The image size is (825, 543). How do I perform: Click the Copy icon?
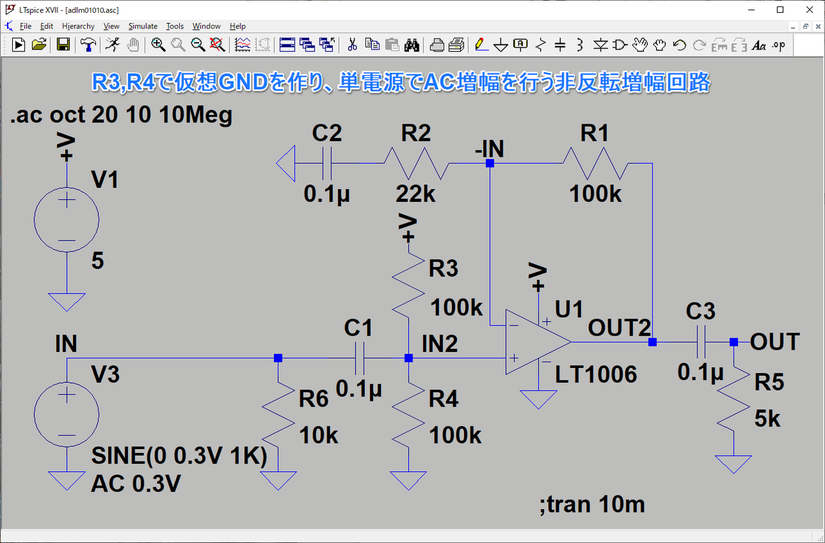click(x=372, y=45)
